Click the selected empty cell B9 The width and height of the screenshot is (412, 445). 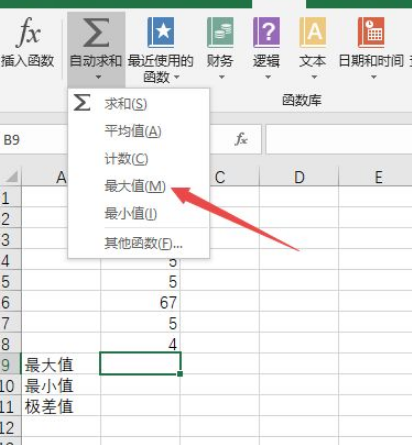coord(140,364)
